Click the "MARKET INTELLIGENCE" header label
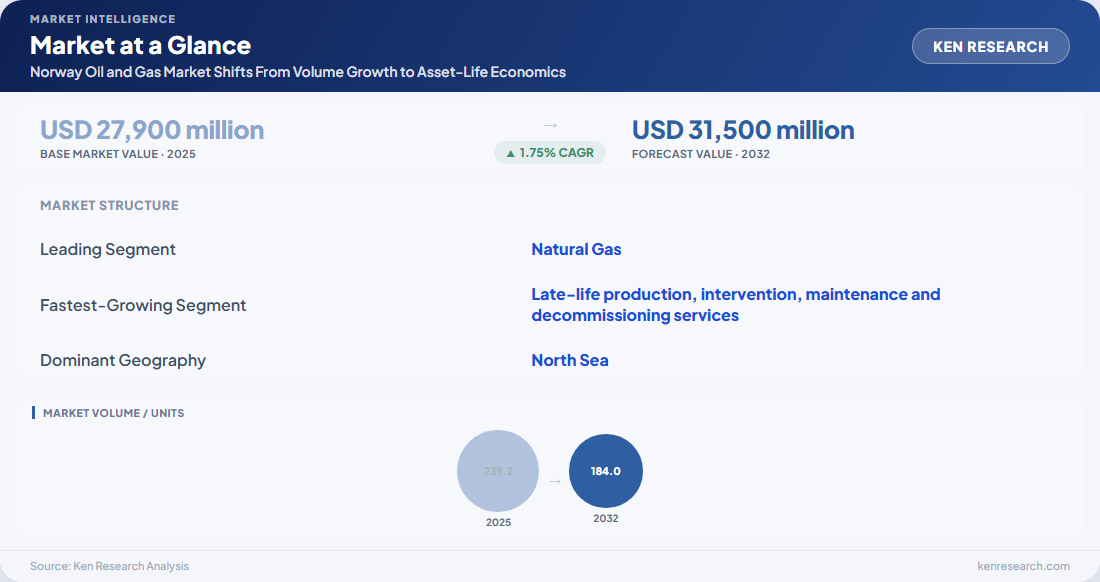 point(103,19)
